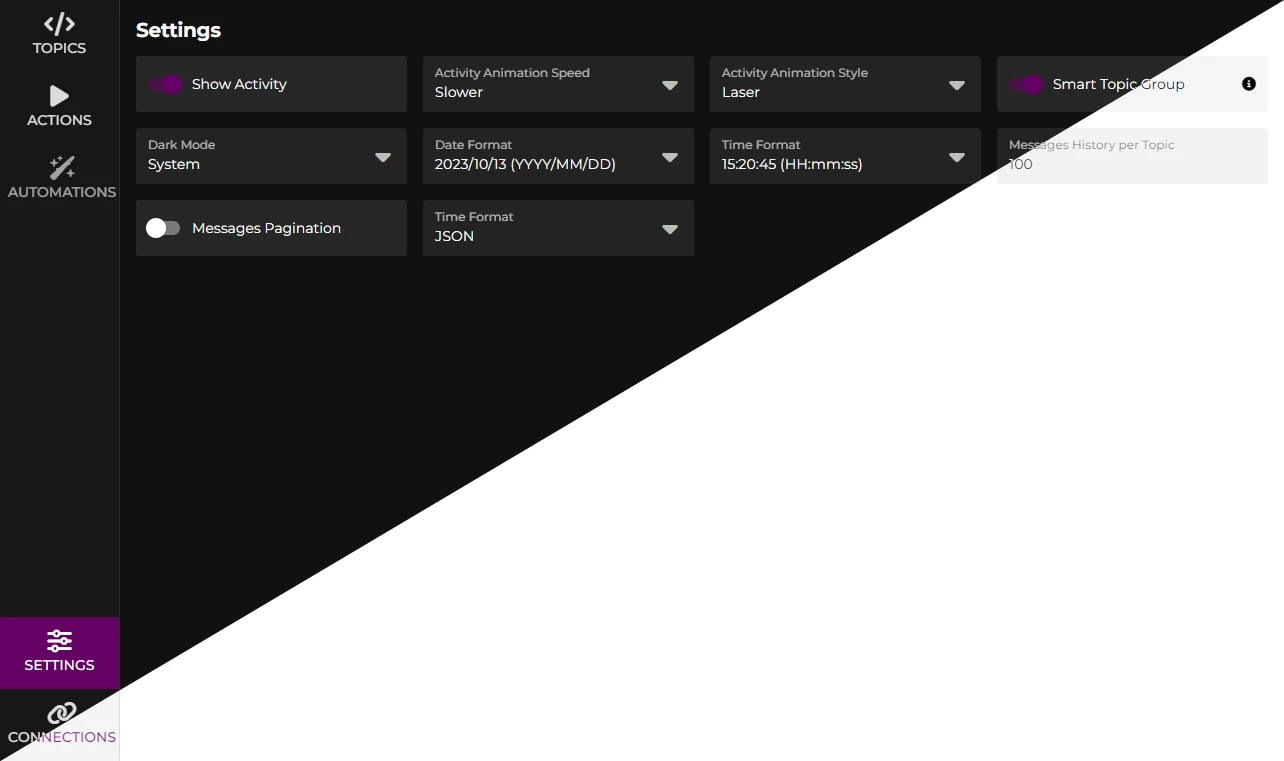Switch to the AUTOMATIONS sidebar label
The height and width of the screenshot is (761, 1284).
(62, 192)
